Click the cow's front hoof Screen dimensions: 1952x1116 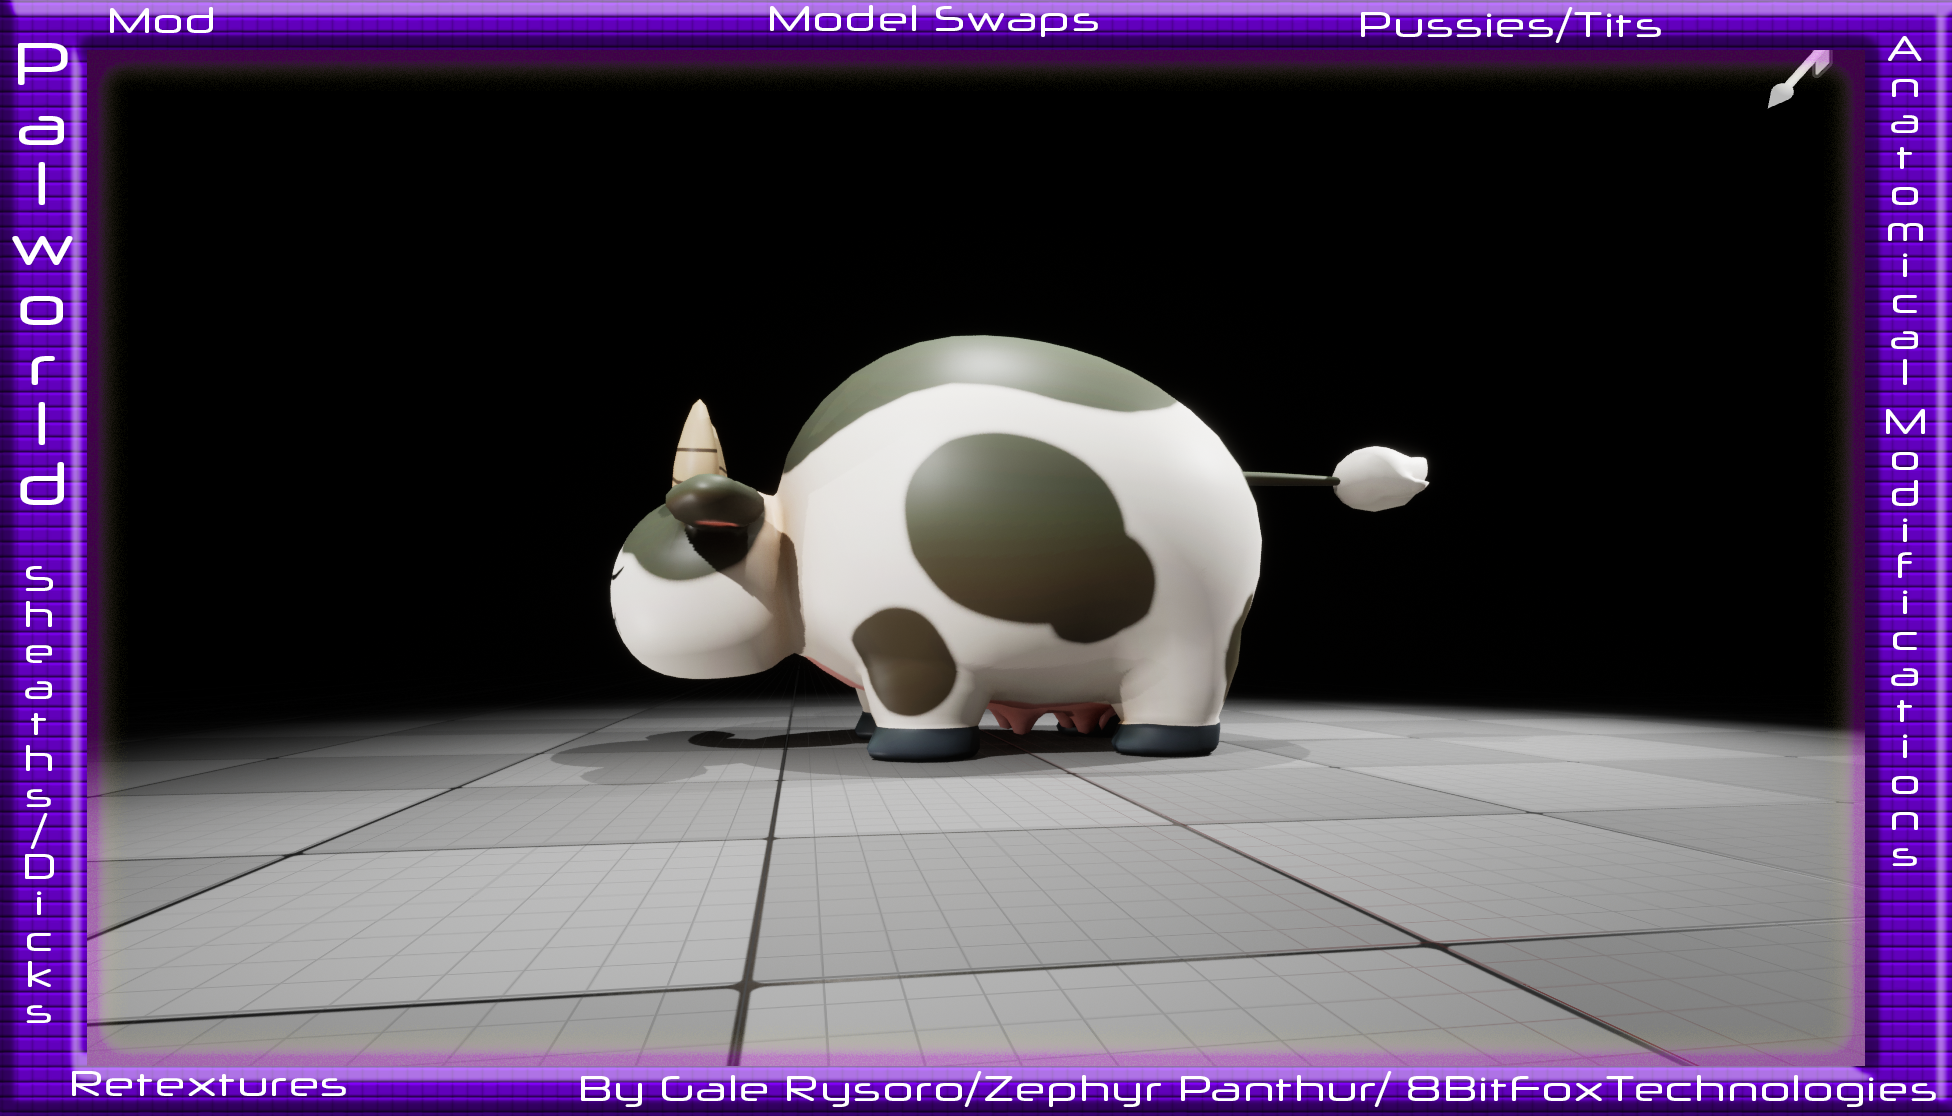922,743
